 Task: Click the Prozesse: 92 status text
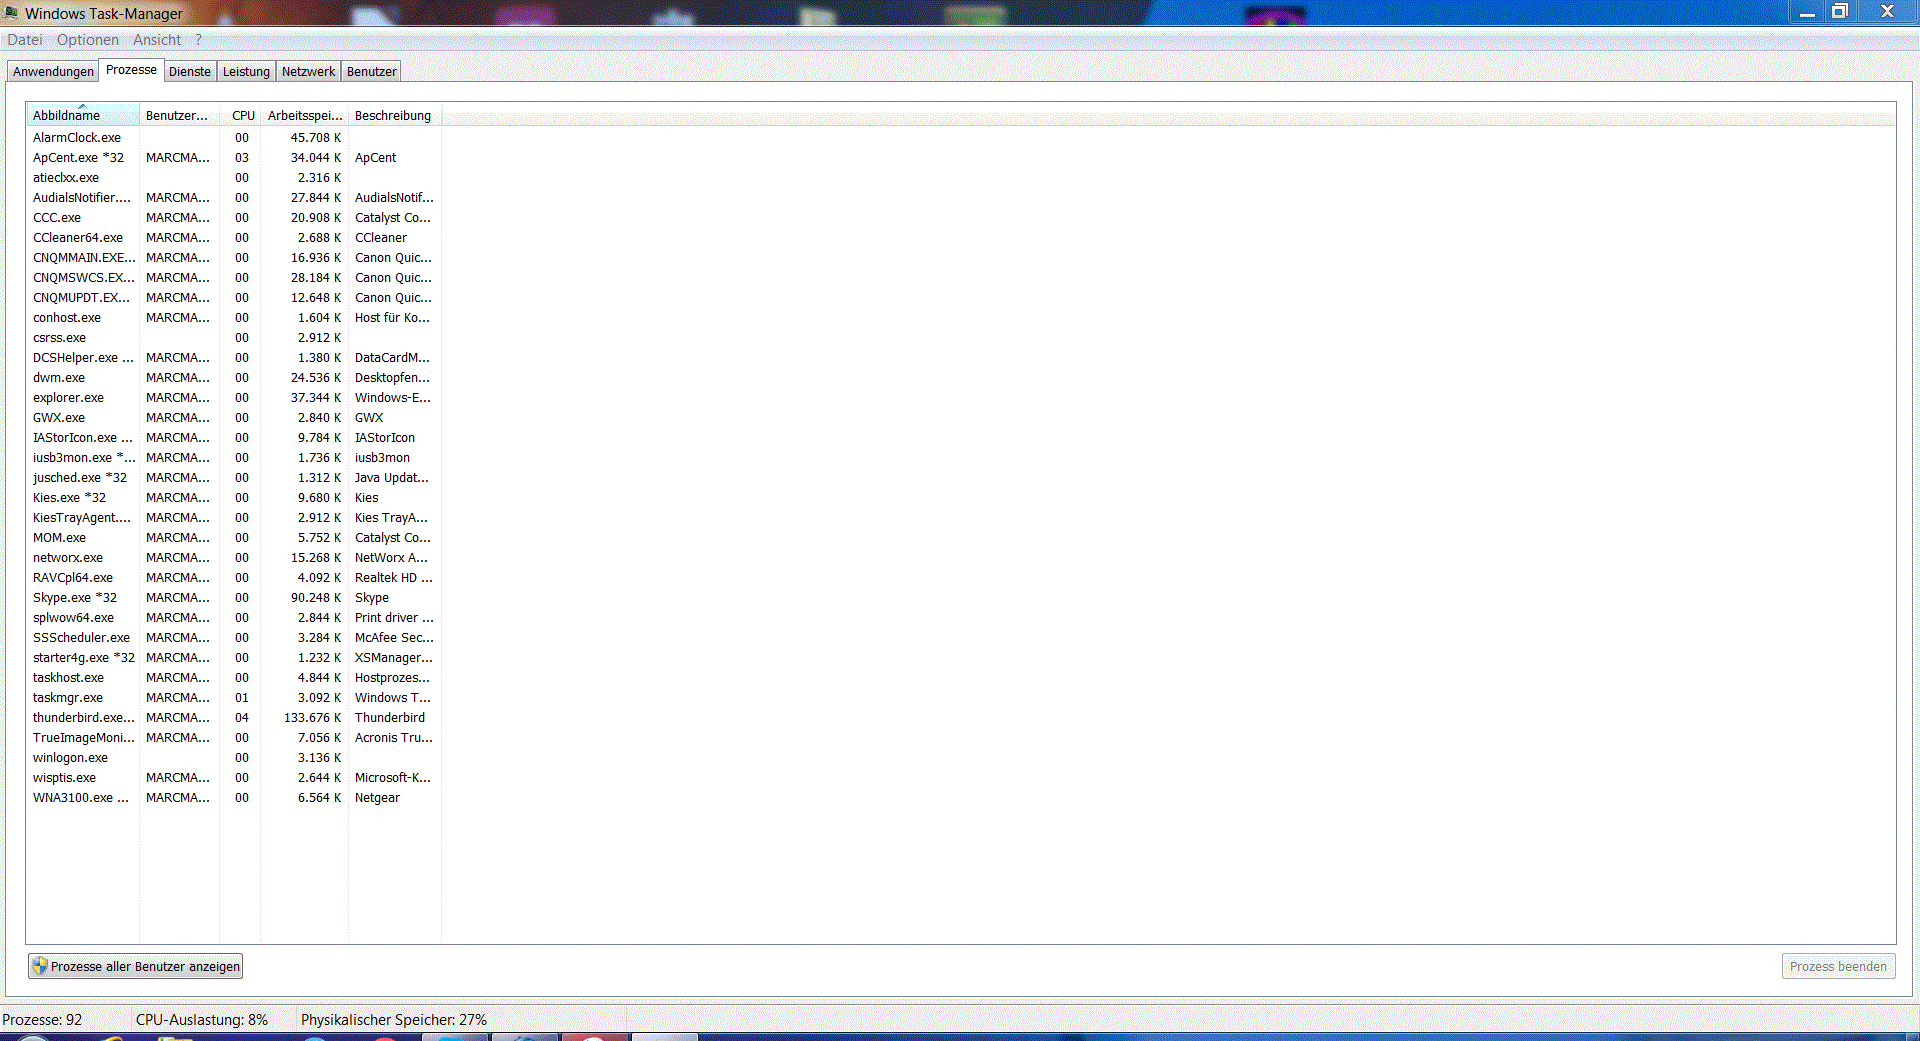[42, 1020]
